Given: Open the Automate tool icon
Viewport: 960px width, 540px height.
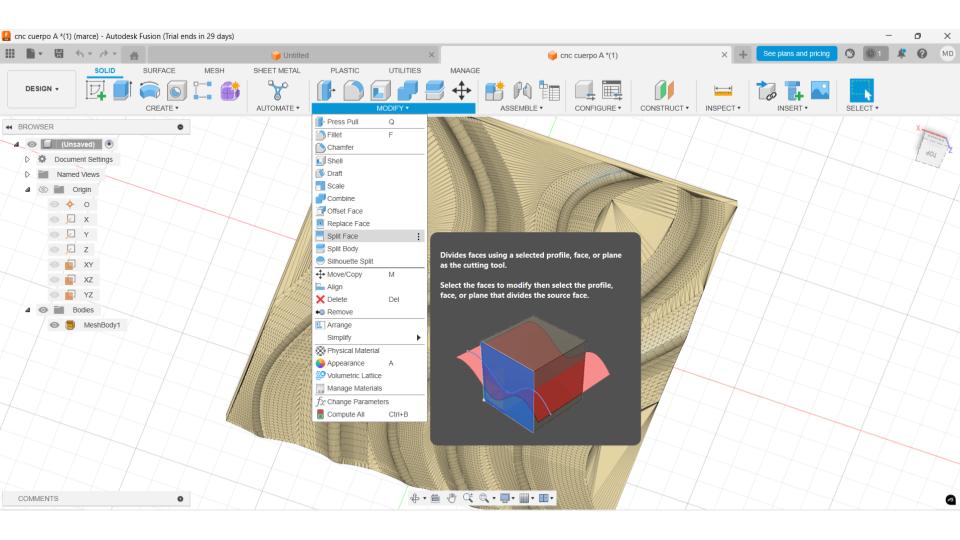Looking at the screenshot, I should pos(277,91).
